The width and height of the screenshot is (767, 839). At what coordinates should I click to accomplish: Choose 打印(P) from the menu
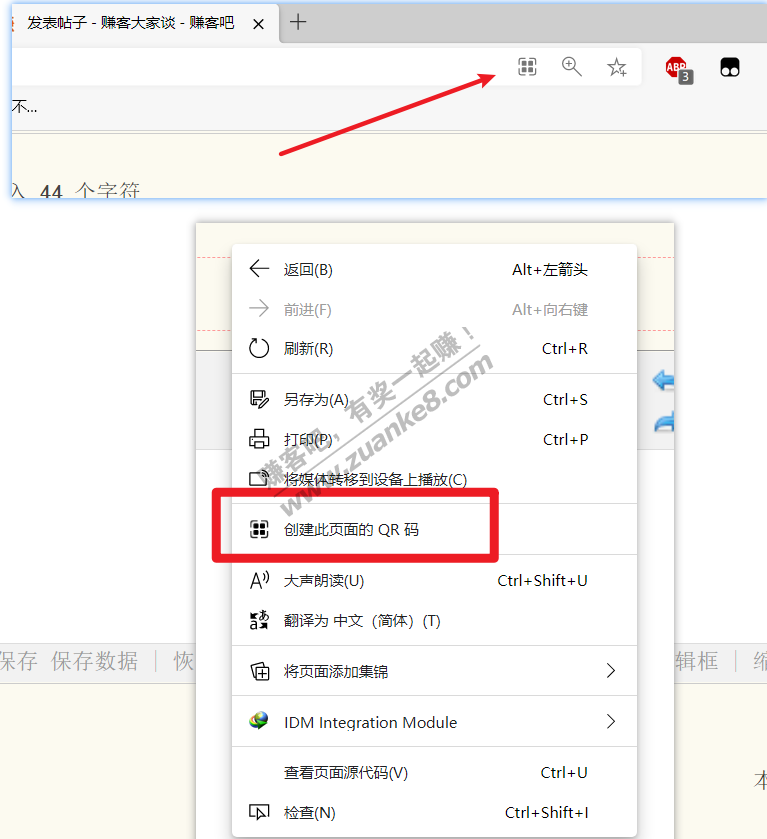click(308, 440)
